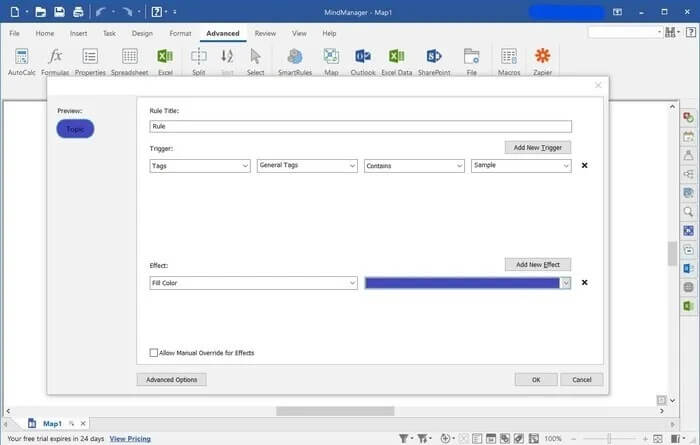Click the New document icon
The image size is (700, 445).
(15, 12)
